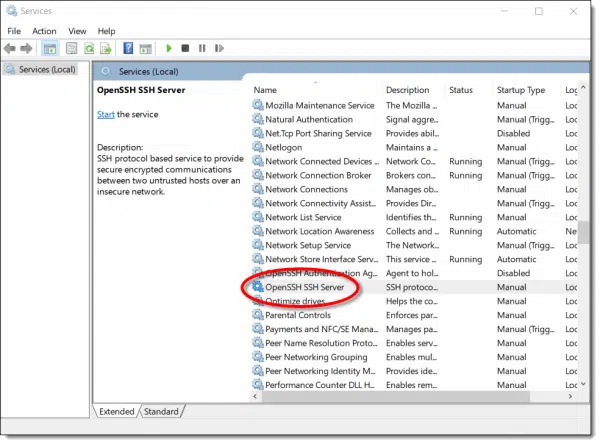Viewport: 600px width, 444px height.
Task: Click the Back arrow in toolbar
Action: (x=12, y=48)
